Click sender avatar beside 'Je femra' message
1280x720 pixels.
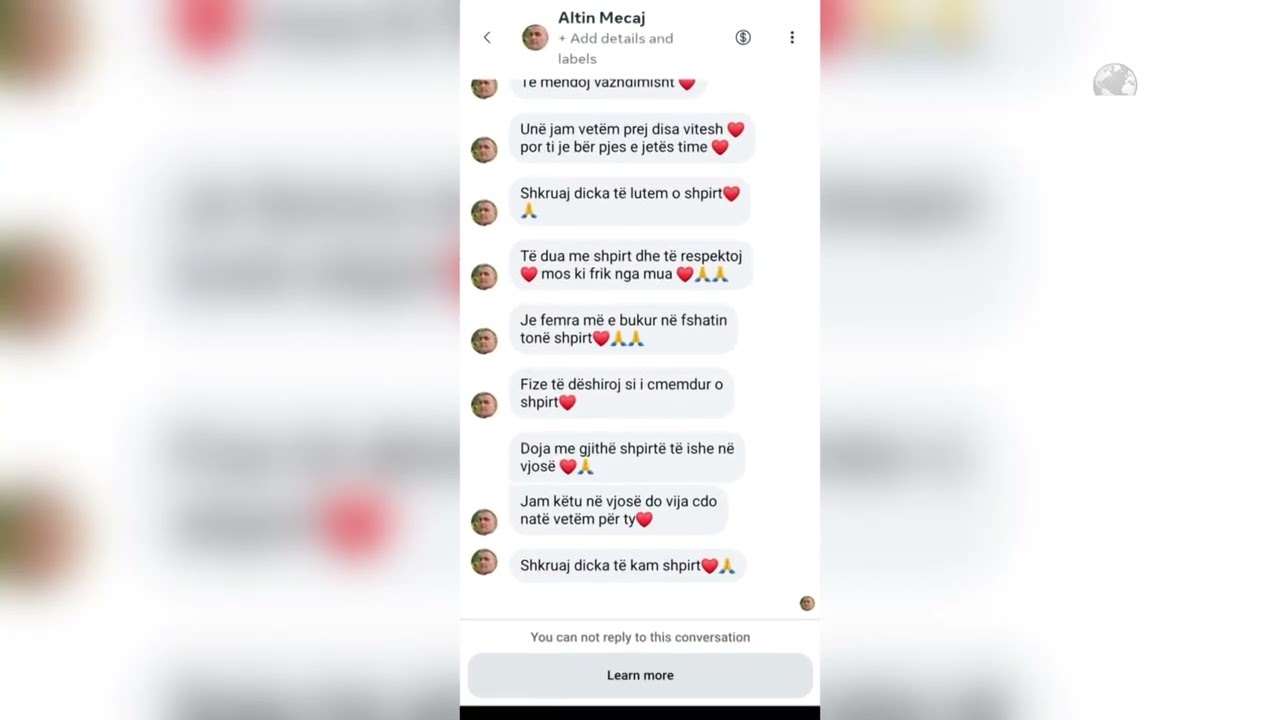(x=484, y=340)
